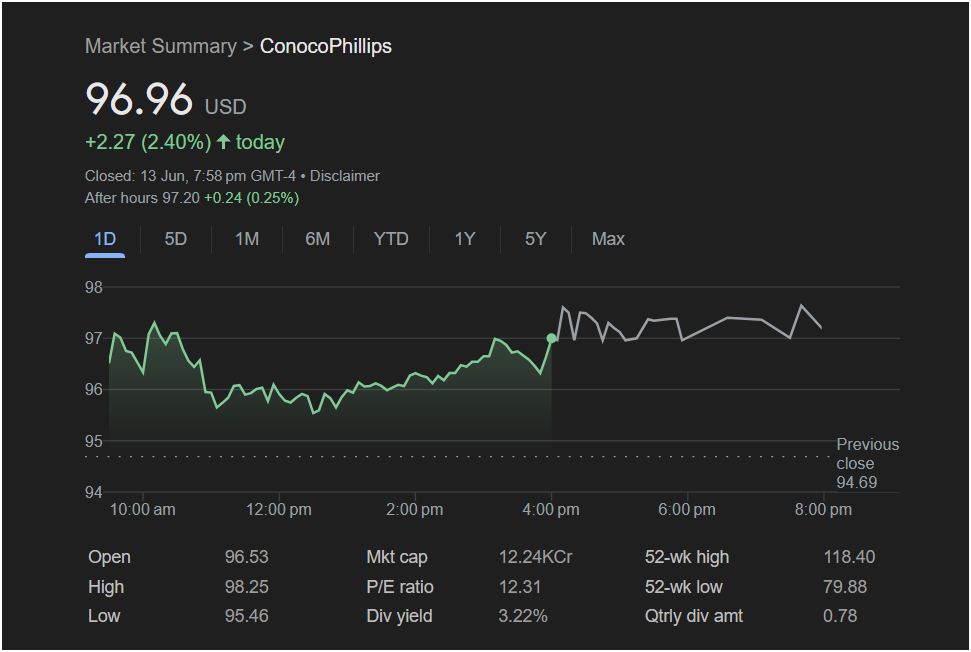Click the green up arrow beside today
The image size is (971, 652).
(x=224, y=142)
